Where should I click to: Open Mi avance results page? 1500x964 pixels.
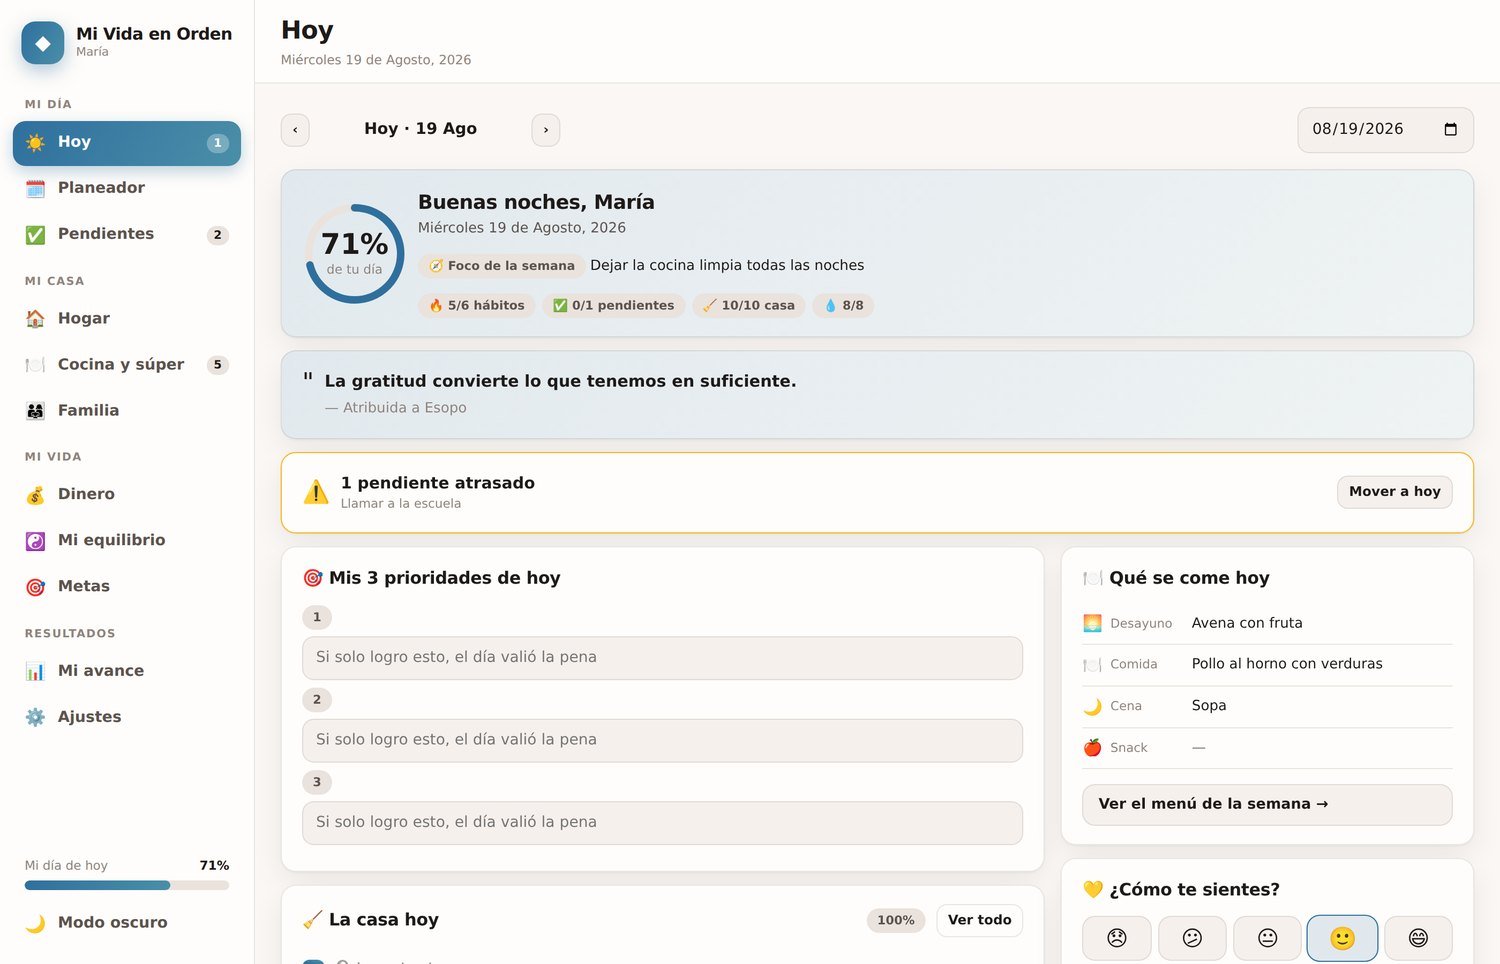(127, 671)
